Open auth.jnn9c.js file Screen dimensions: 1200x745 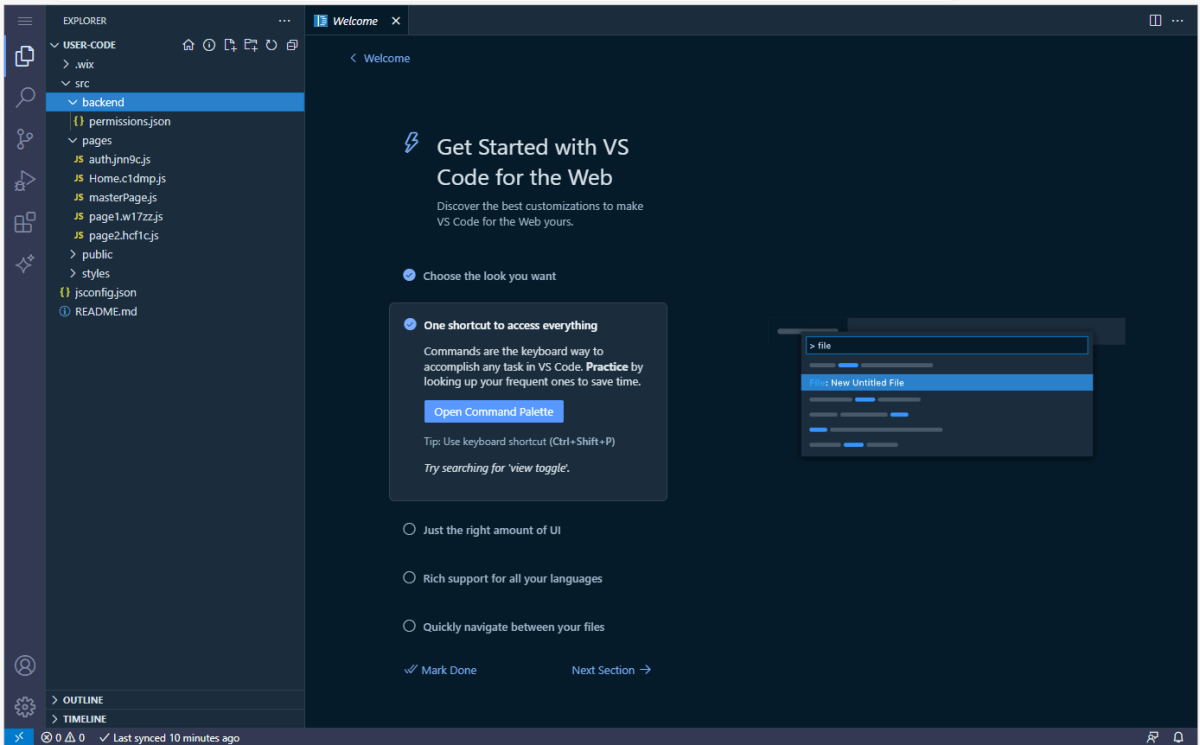click(175, 159)
